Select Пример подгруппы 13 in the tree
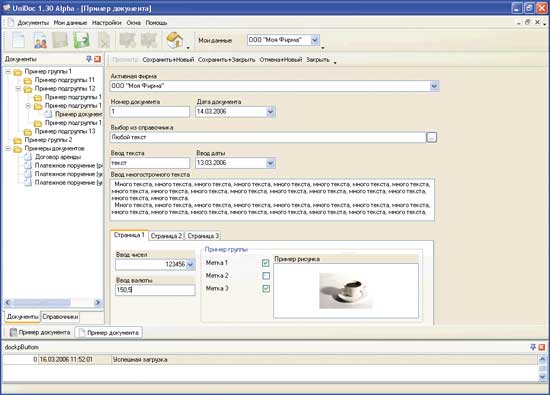Viewport: 550px width, 395px height. [x=65, y=132]
